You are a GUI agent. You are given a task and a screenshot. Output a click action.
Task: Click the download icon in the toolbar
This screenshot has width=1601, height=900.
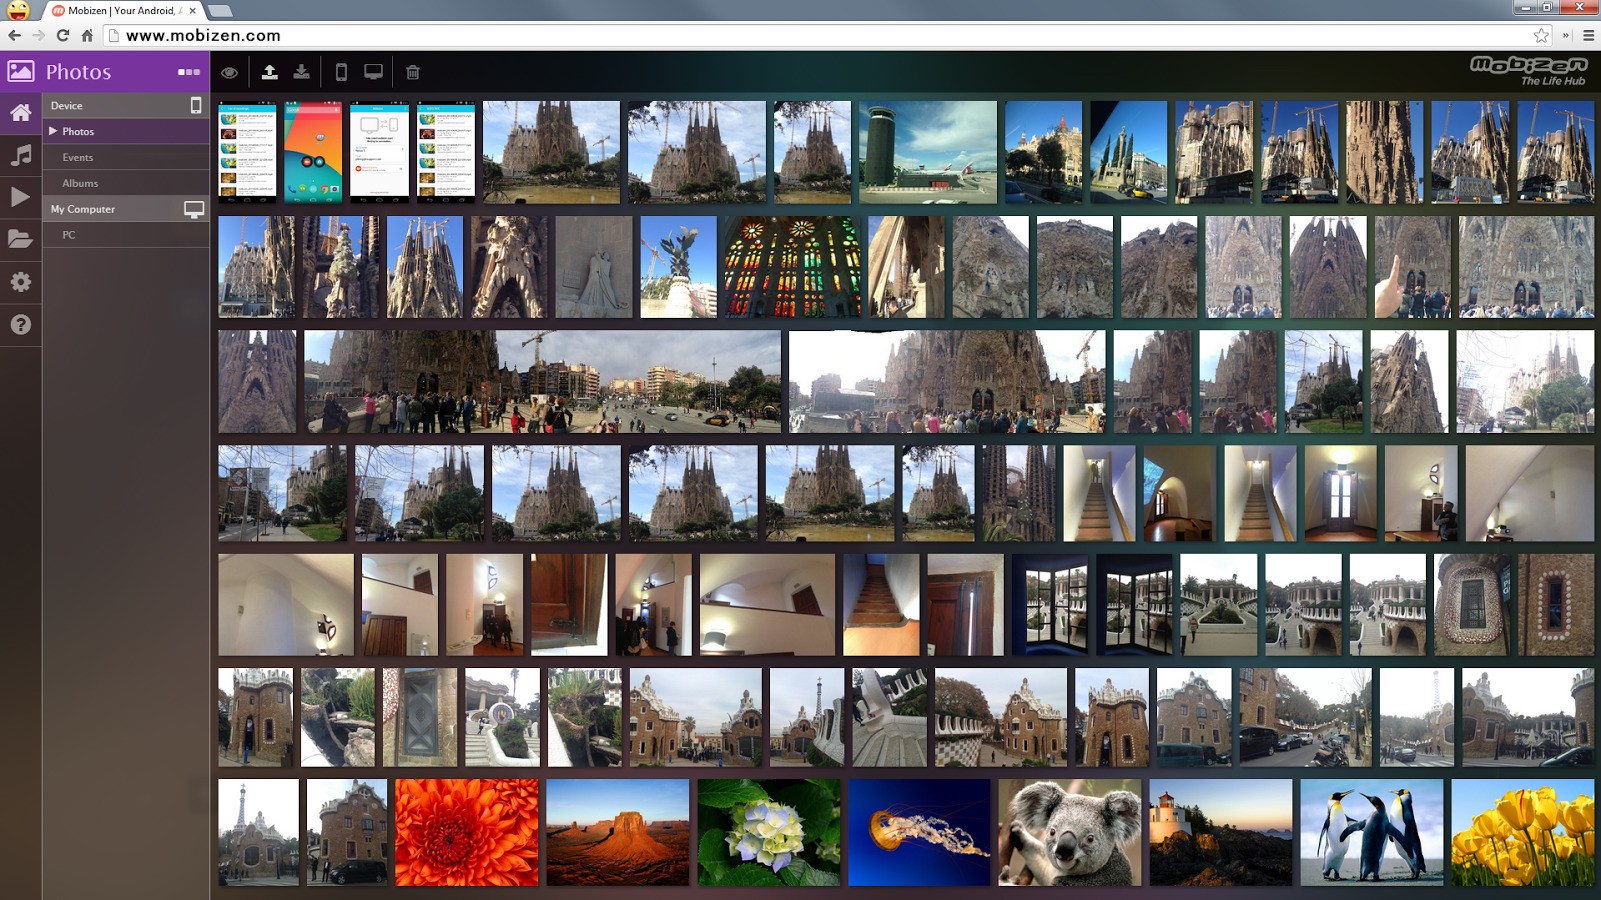point(301,72)
